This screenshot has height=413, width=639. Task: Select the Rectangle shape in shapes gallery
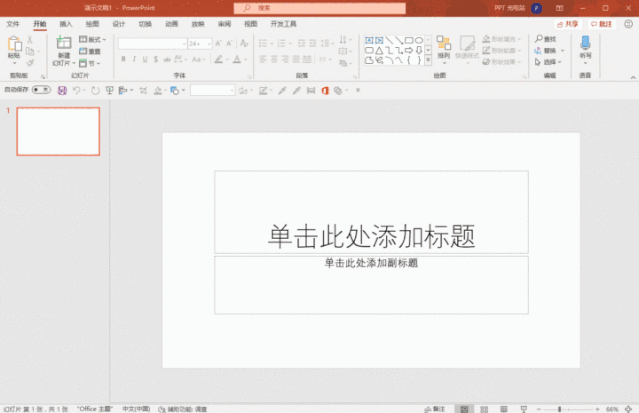(409, 40)
